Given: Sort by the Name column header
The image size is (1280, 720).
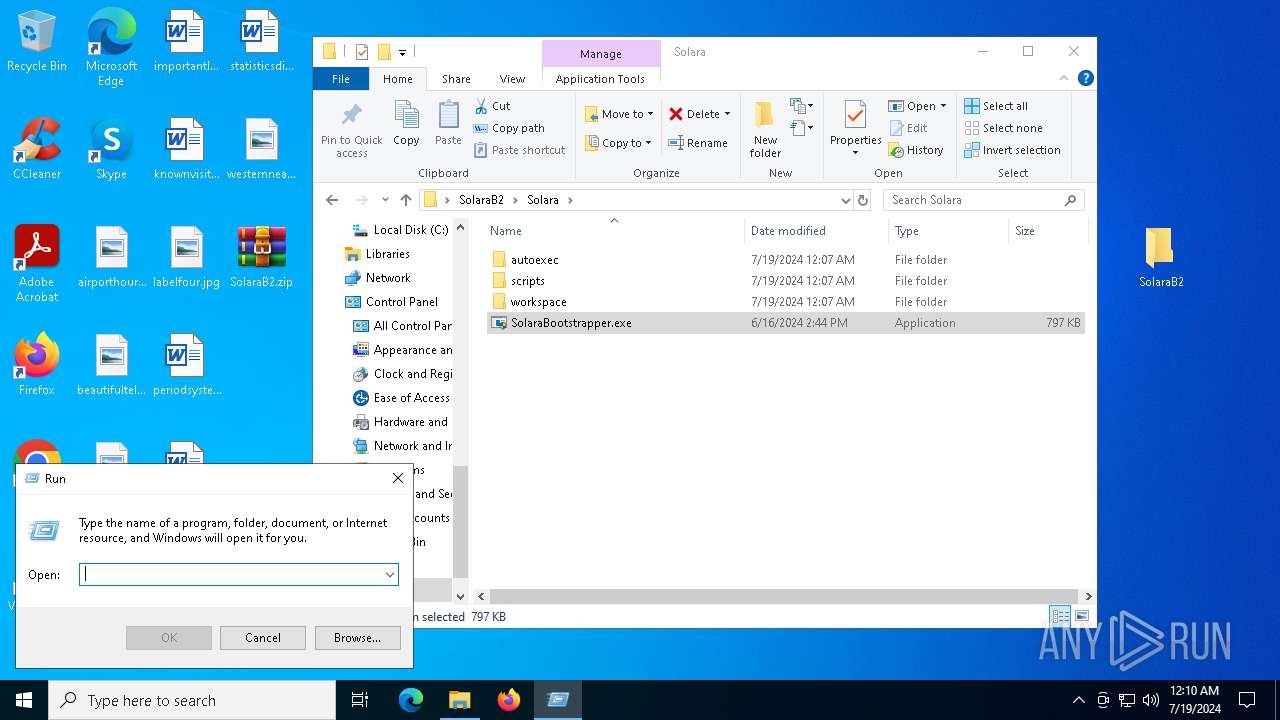Looking at the screenshot, I should click(614, 231).
